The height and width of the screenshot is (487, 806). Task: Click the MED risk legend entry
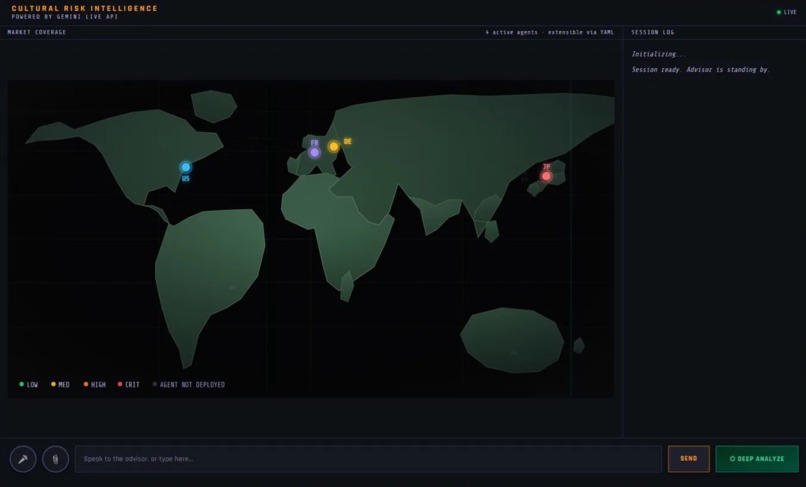coord(60,385)
